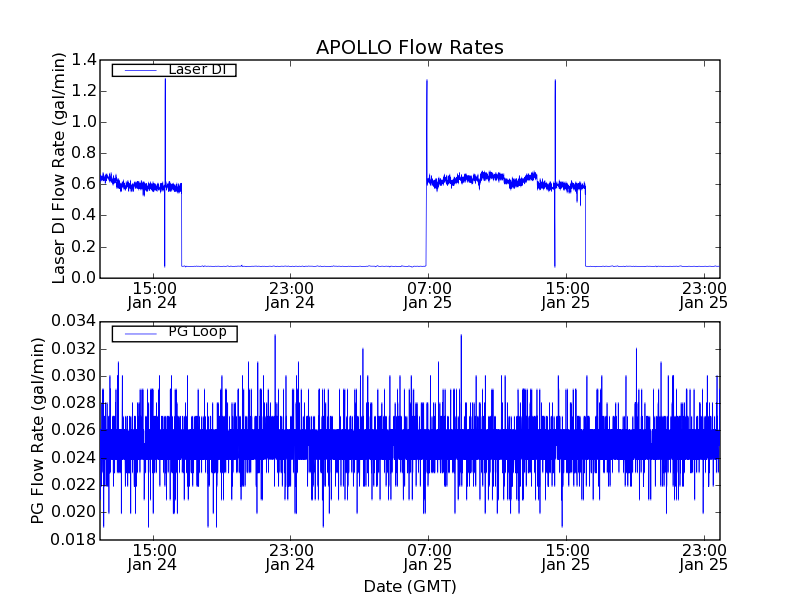Select the Laser DI legend entry

coord(195,70)
